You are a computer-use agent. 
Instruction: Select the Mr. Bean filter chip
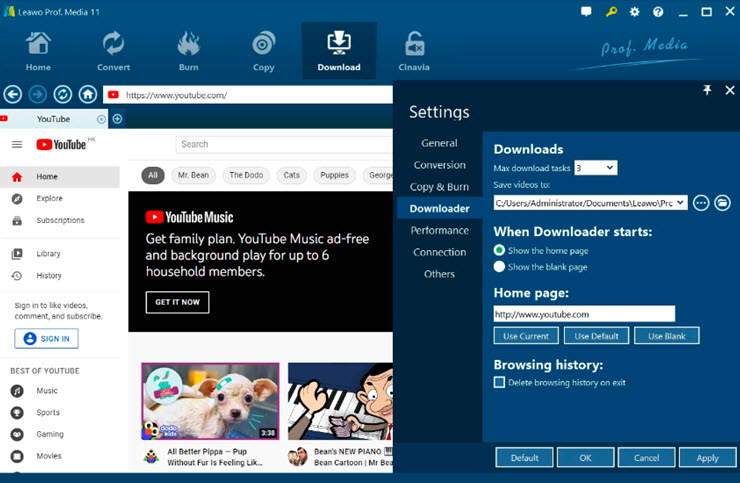tap(193, 175)
